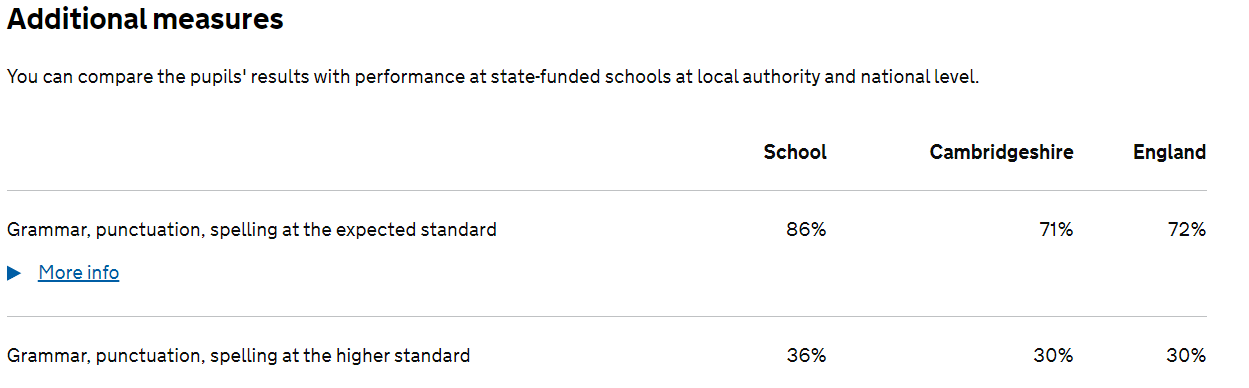Select the School 86% value
This screenshot has height=388, width=1249.
click(x=806, y=230)
